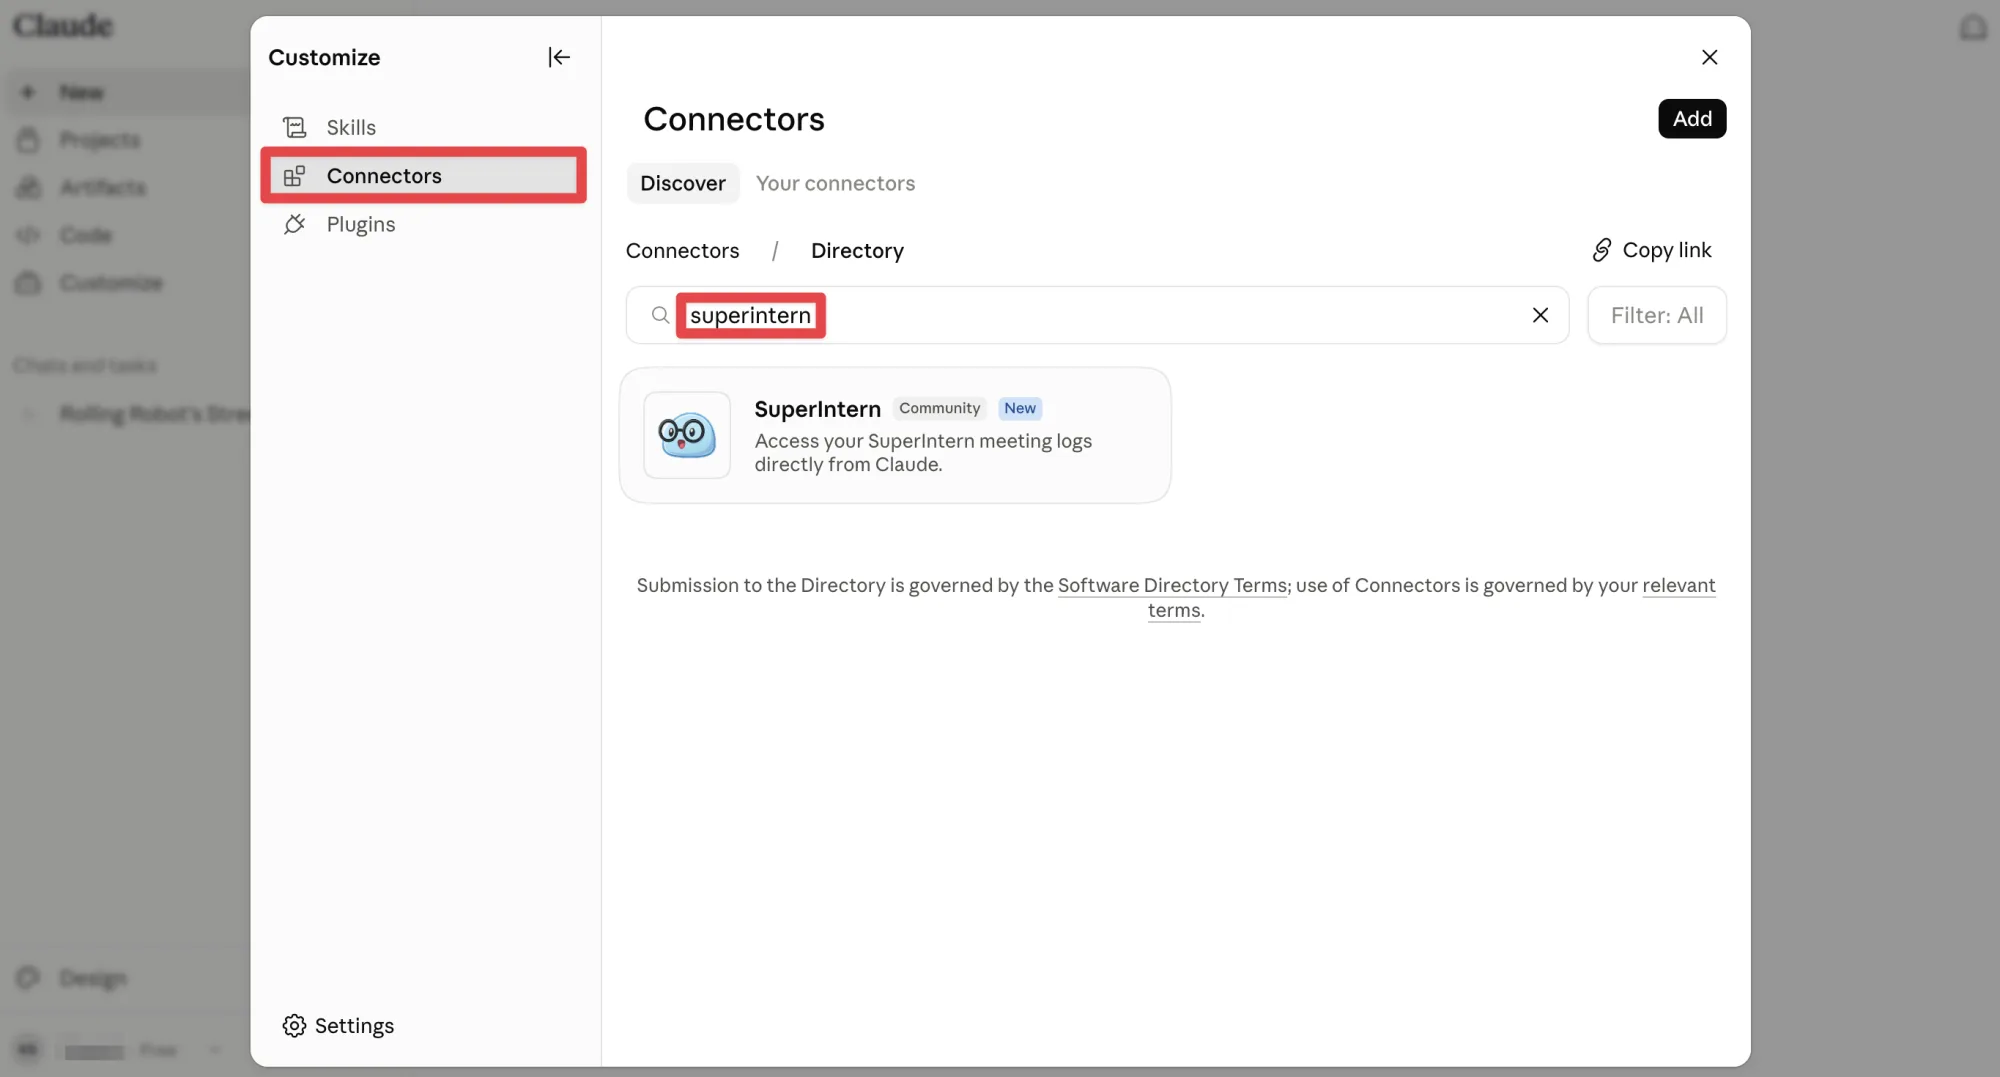Click the chain link icon

1602,250
